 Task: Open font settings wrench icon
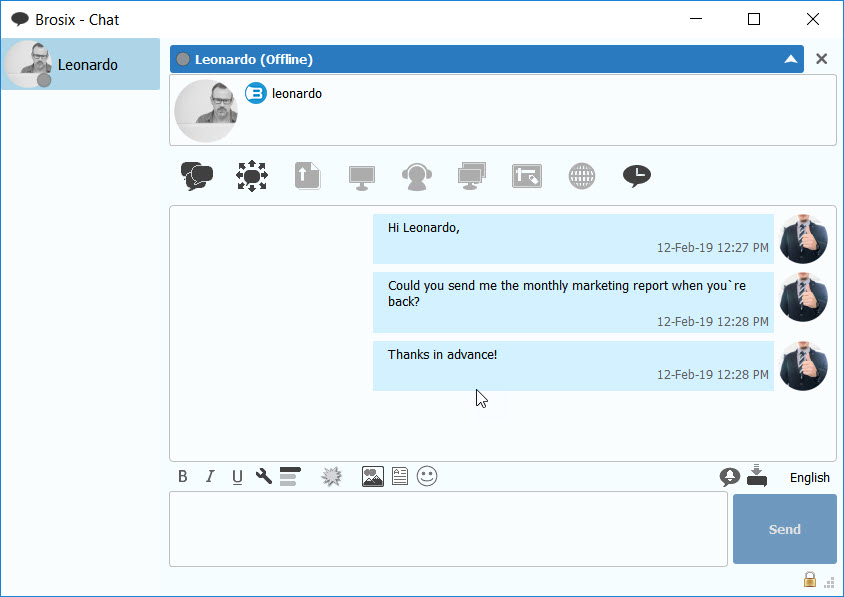point(264,476)
